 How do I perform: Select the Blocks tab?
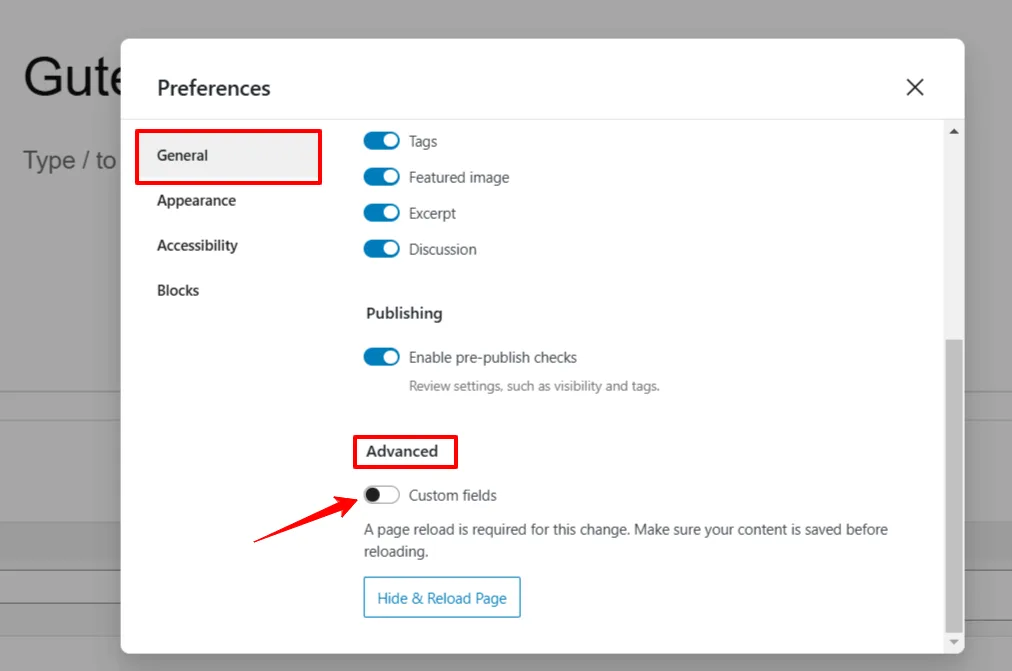[178, 291]
